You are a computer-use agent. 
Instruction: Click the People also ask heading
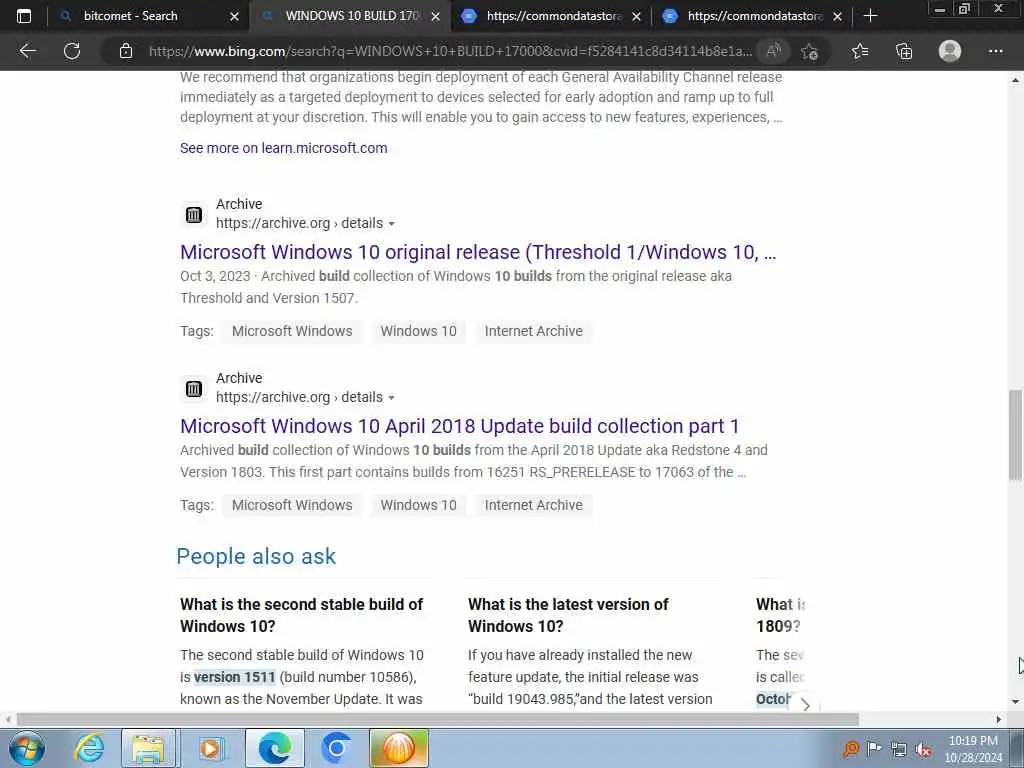[x=256, y=556]
